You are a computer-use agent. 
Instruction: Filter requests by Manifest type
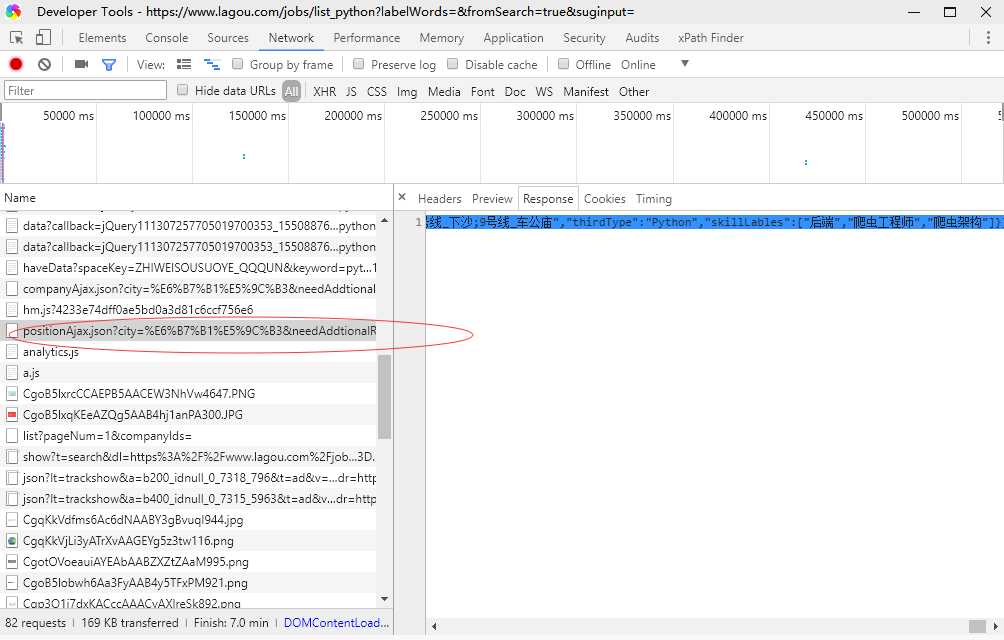586,92
